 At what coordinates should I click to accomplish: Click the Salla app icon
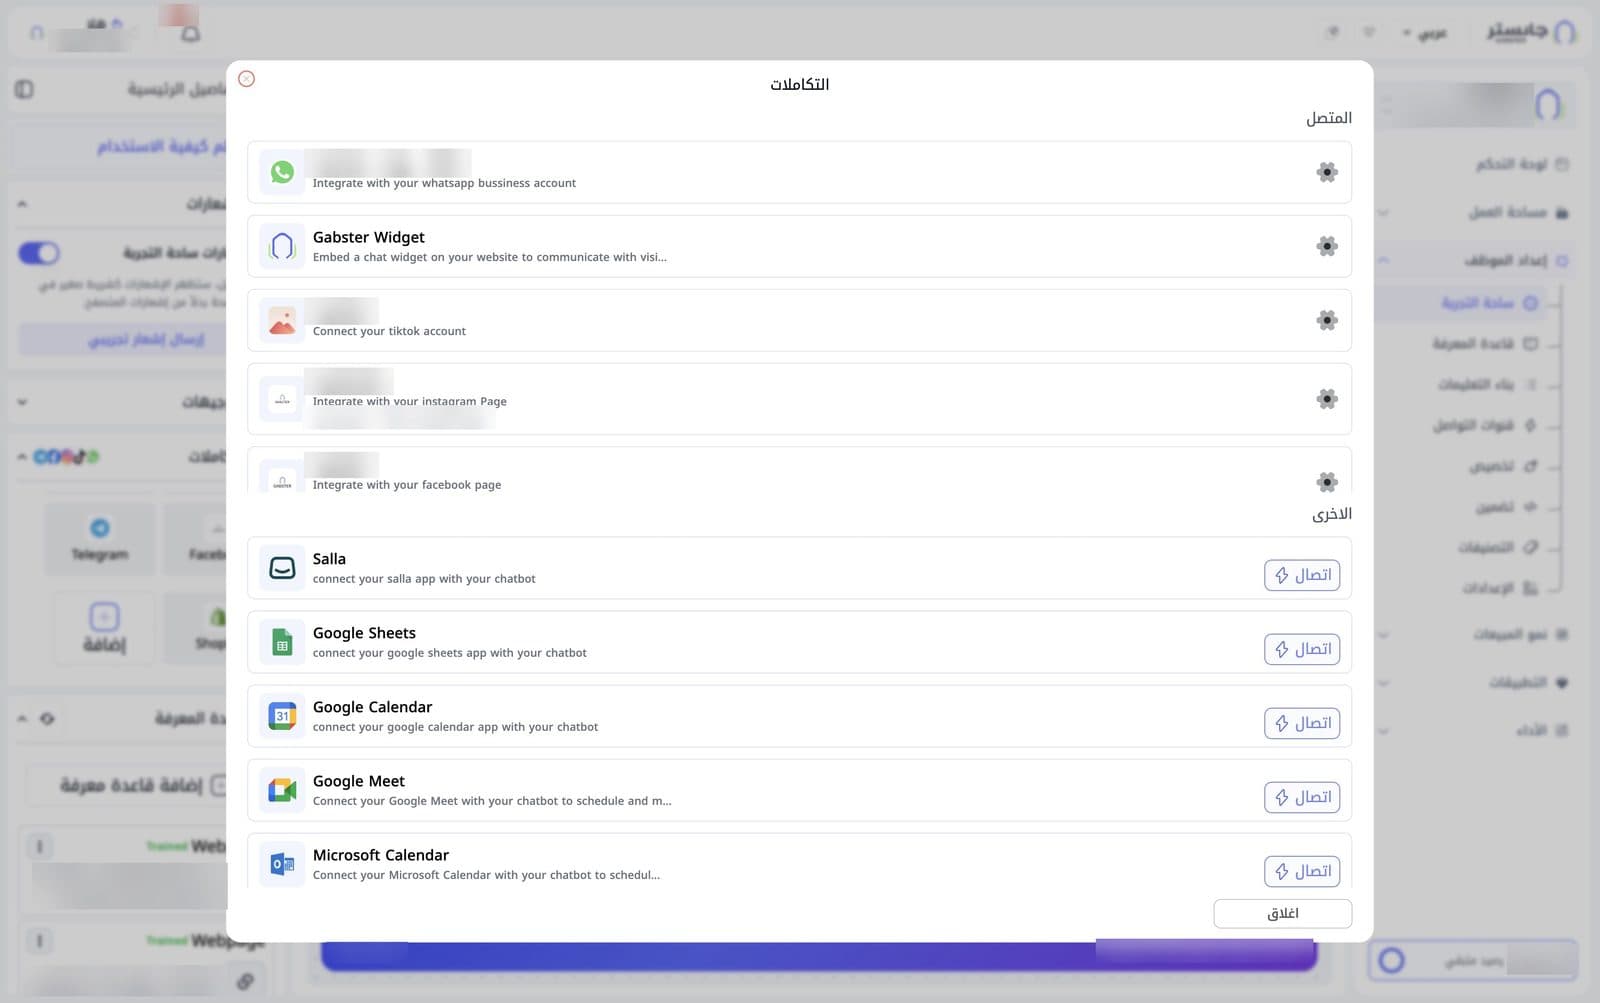click(x=282, y=568)
